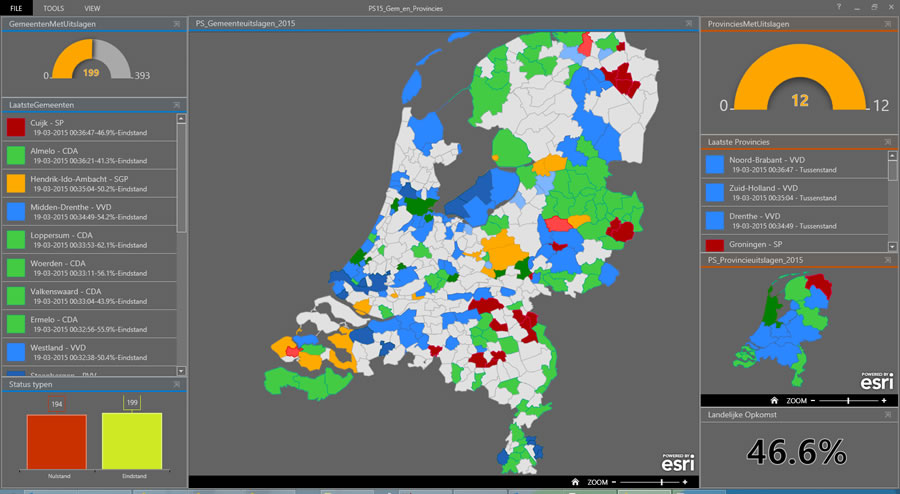Click the 194 label above the Nulstand bar
This screenshot has width=900, height=494.
57,404
